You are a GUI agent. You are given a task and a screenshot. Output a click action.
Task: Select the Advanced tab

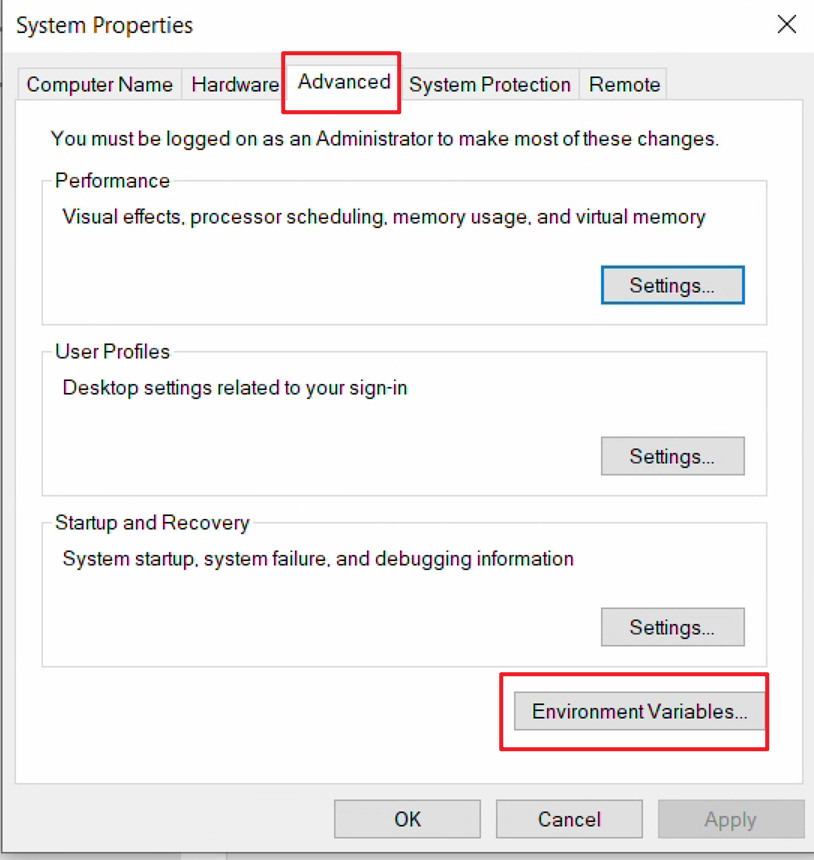click(344, 82)
